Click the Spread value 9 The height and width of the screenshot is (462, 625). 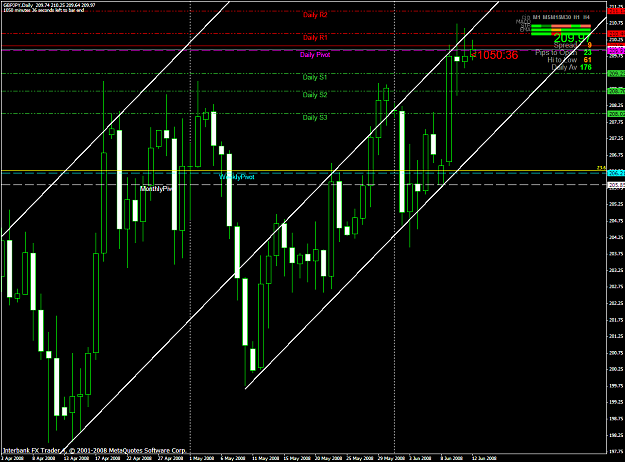[590, 45]
